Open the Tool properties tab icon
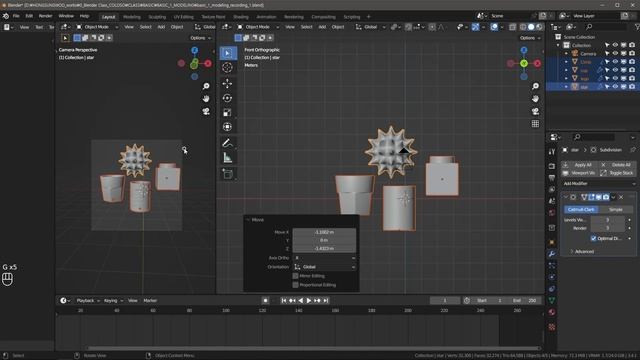Image resolution: width=640 pixels, height=360 pixels. [x=552, y=151]
